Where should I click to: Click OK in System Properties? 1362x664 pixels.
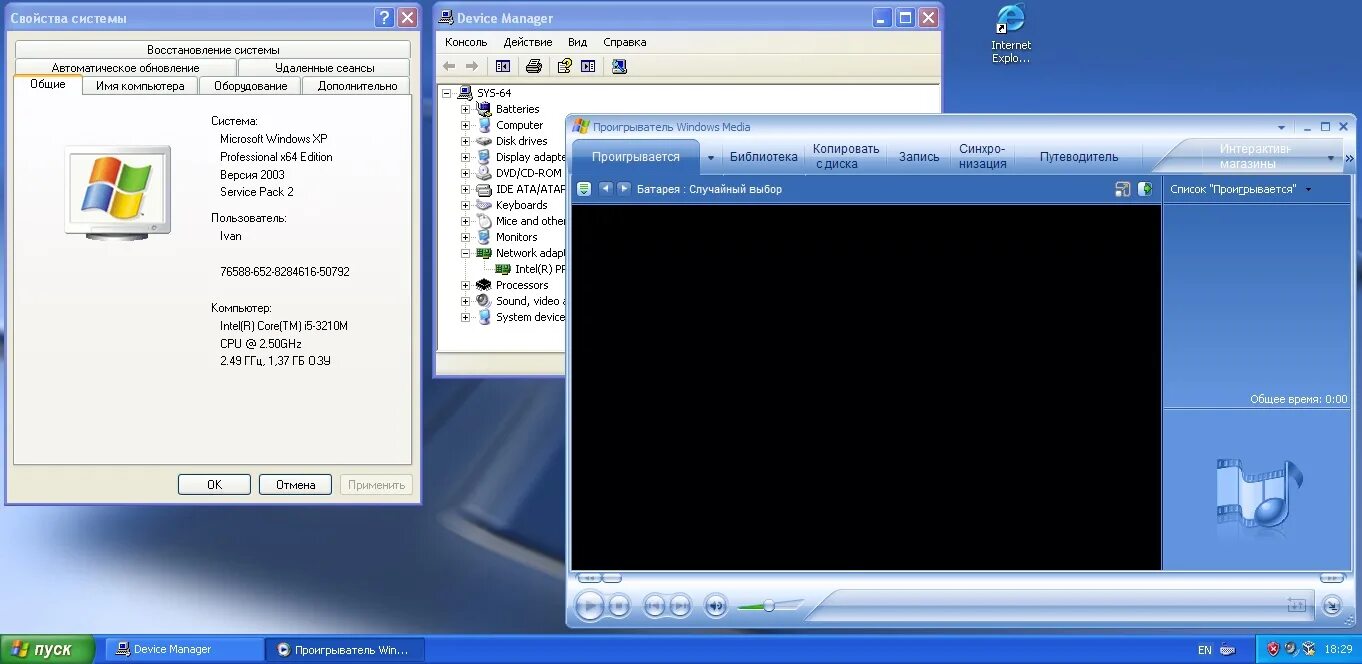coord(214,484)
